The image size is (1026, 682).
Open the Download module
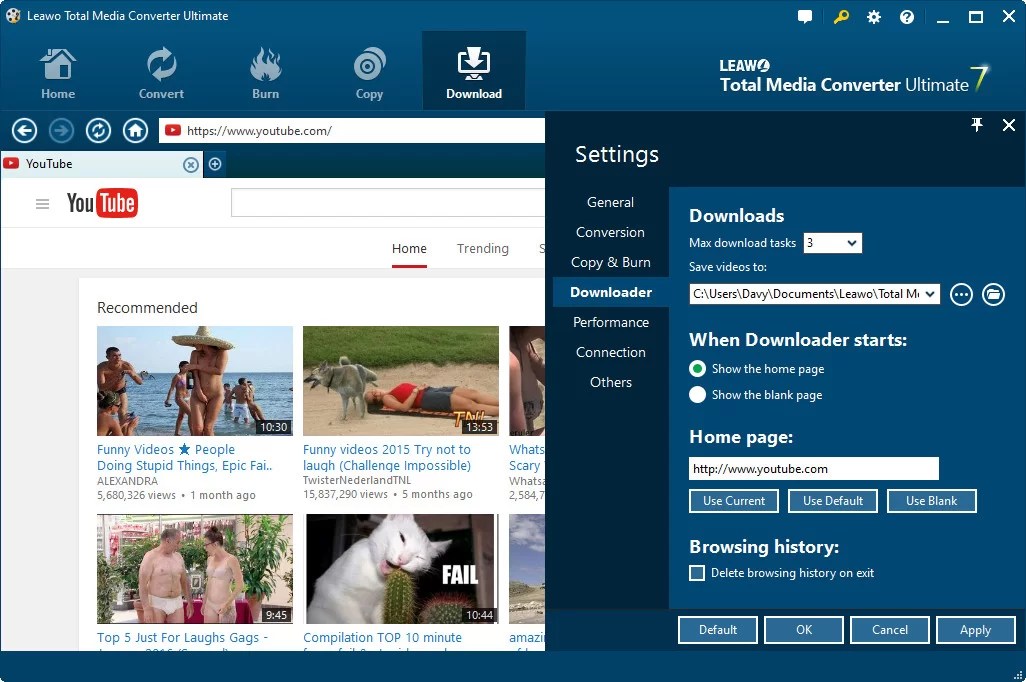pyautogui.click(x=474, y=71)
